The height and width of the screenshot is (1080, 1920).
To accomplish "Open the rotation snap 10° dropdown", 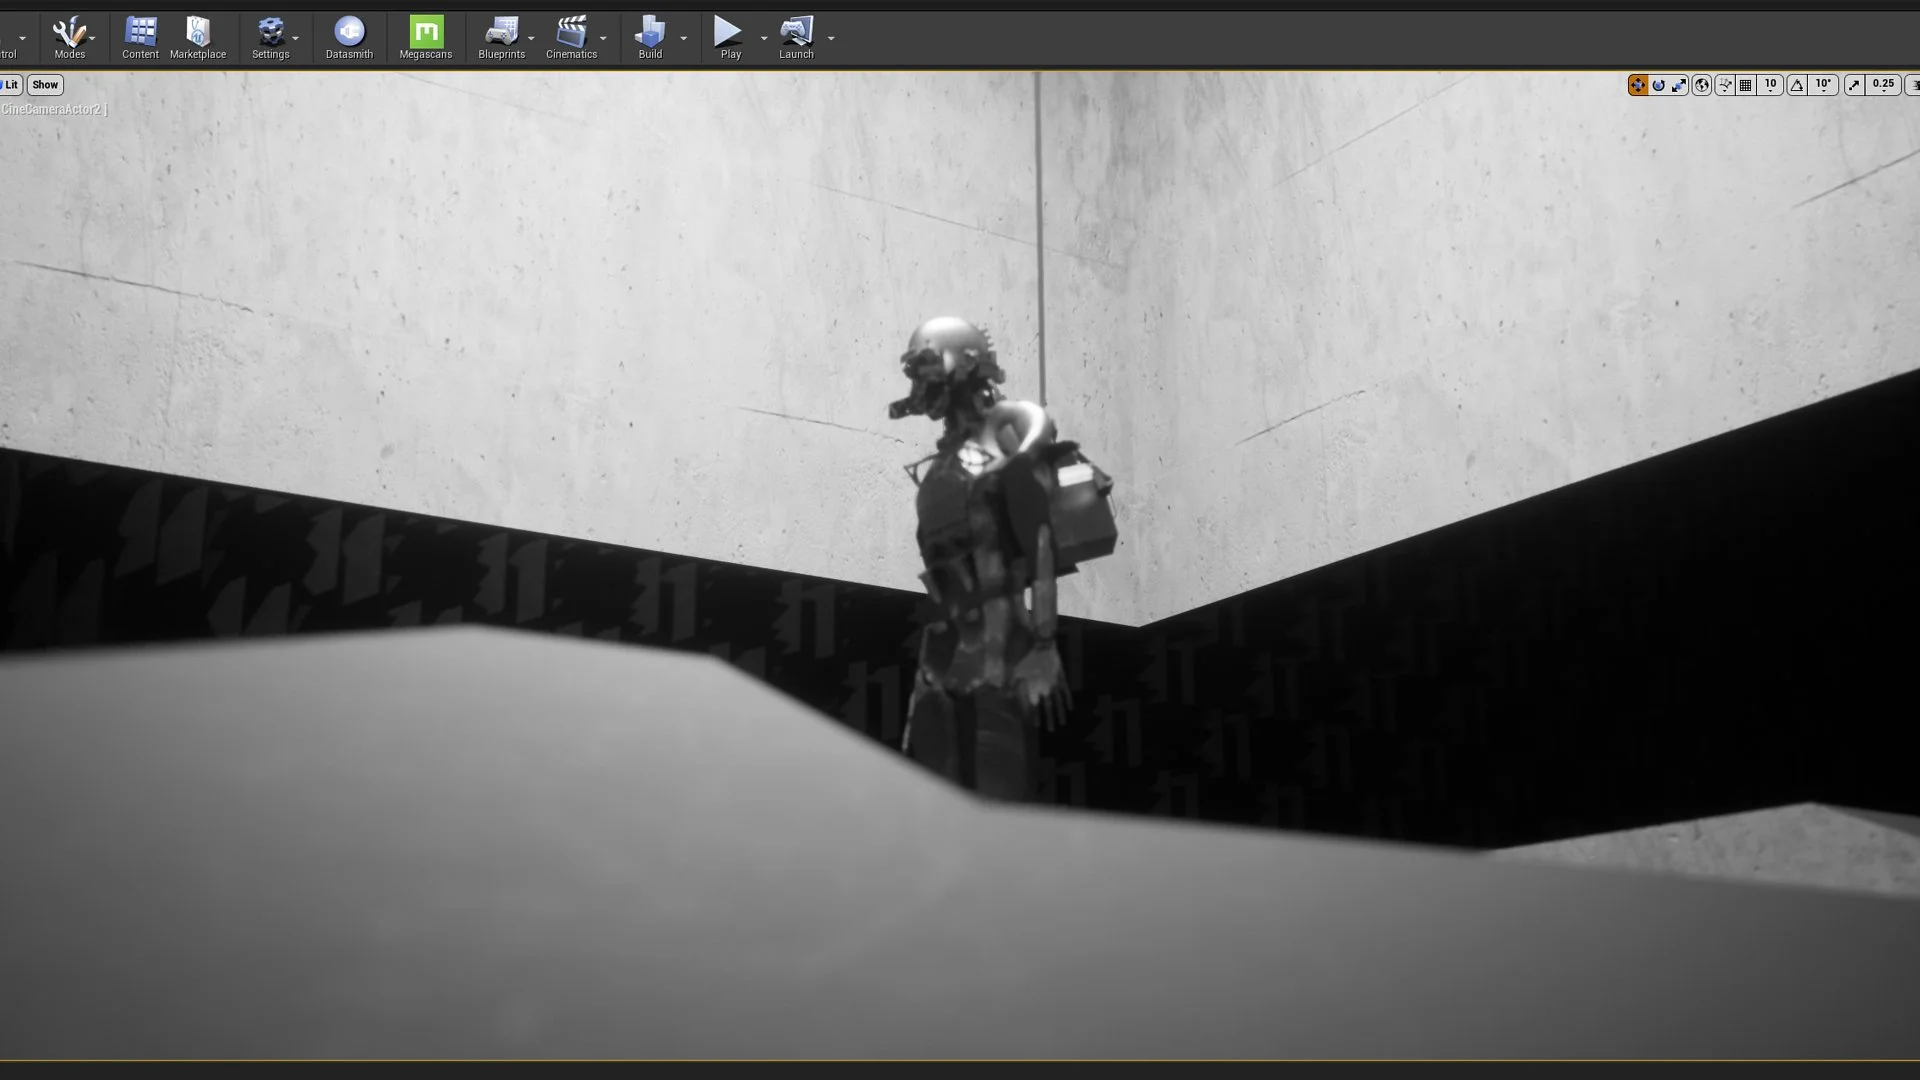I will pos(1823,85).
